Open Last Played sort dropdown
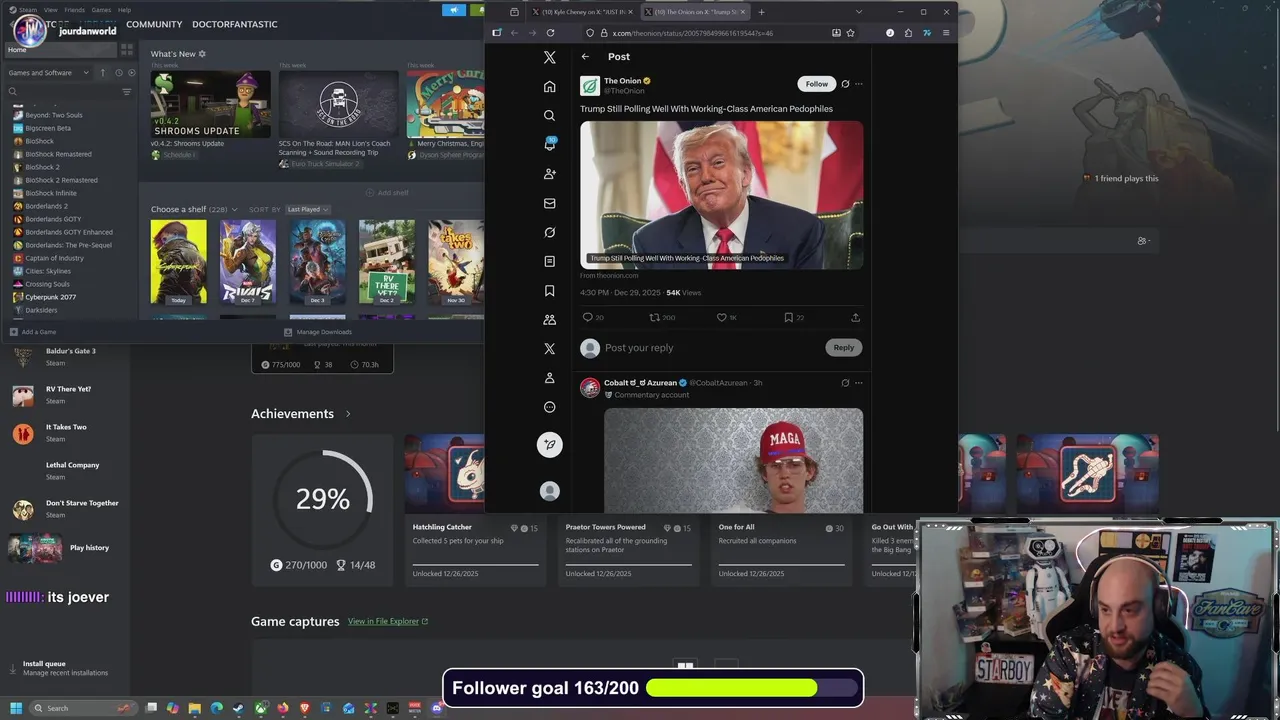The width and height of the screenshot is (1280, 720). pyautogui.click(x=307, y=210)
